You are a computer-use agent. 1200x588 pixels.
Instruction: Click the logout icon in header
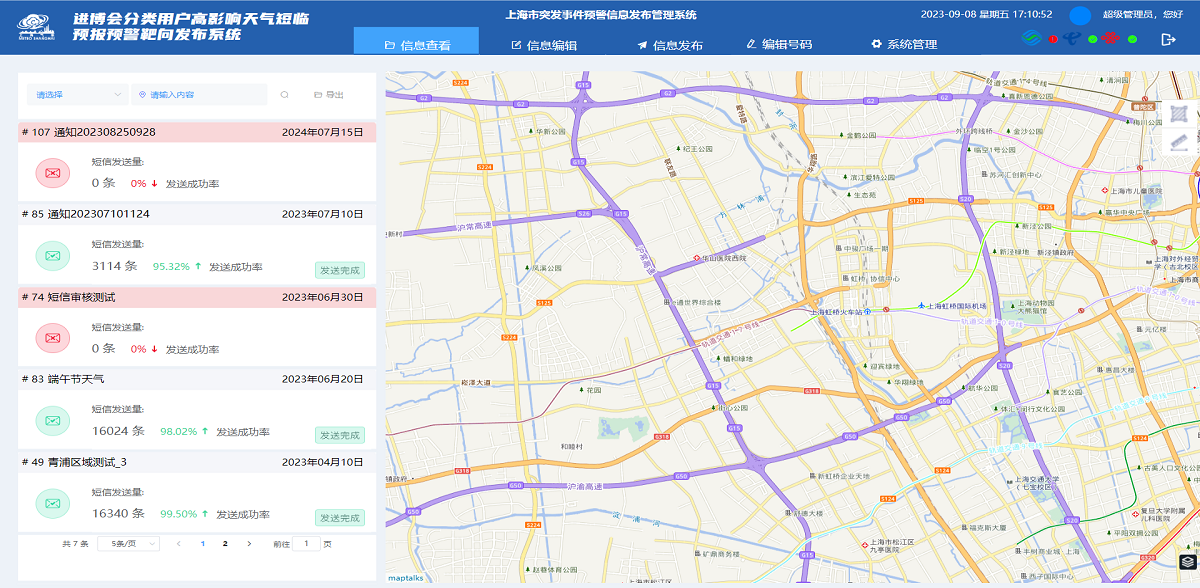coord(1168,39)
